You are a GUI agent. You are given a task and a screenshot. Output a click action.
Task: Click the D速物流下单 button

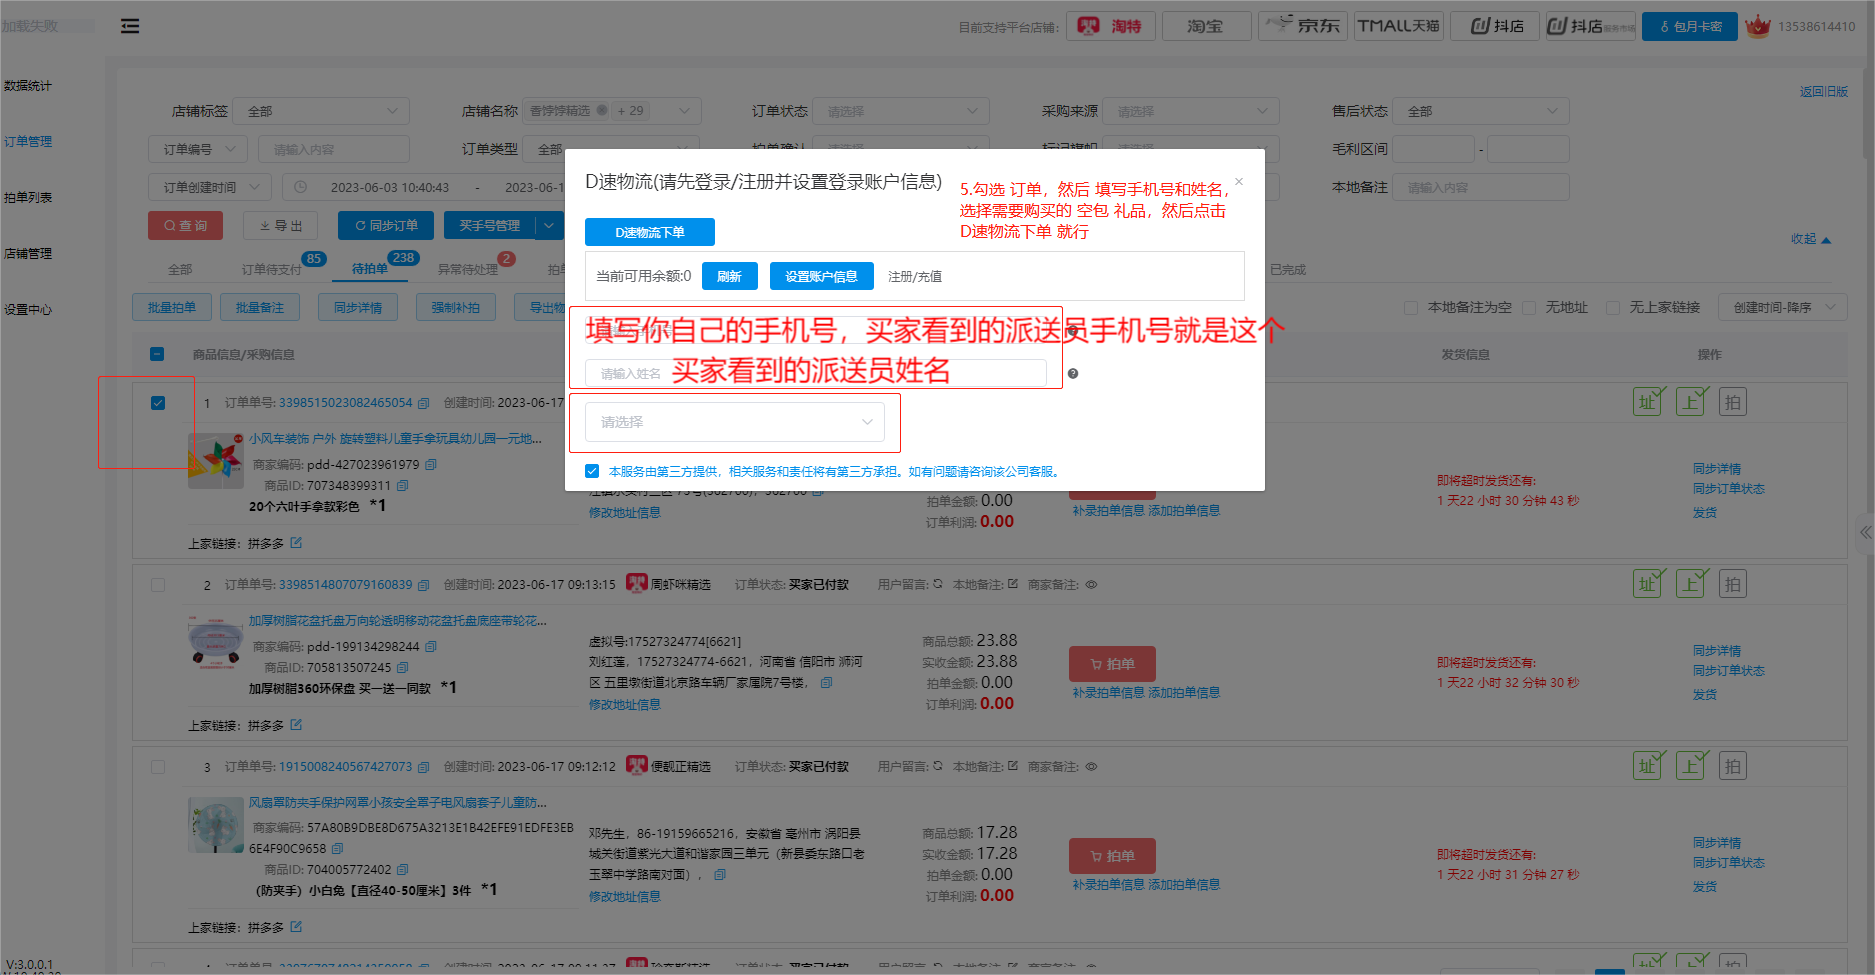click(x=650, y=232)
